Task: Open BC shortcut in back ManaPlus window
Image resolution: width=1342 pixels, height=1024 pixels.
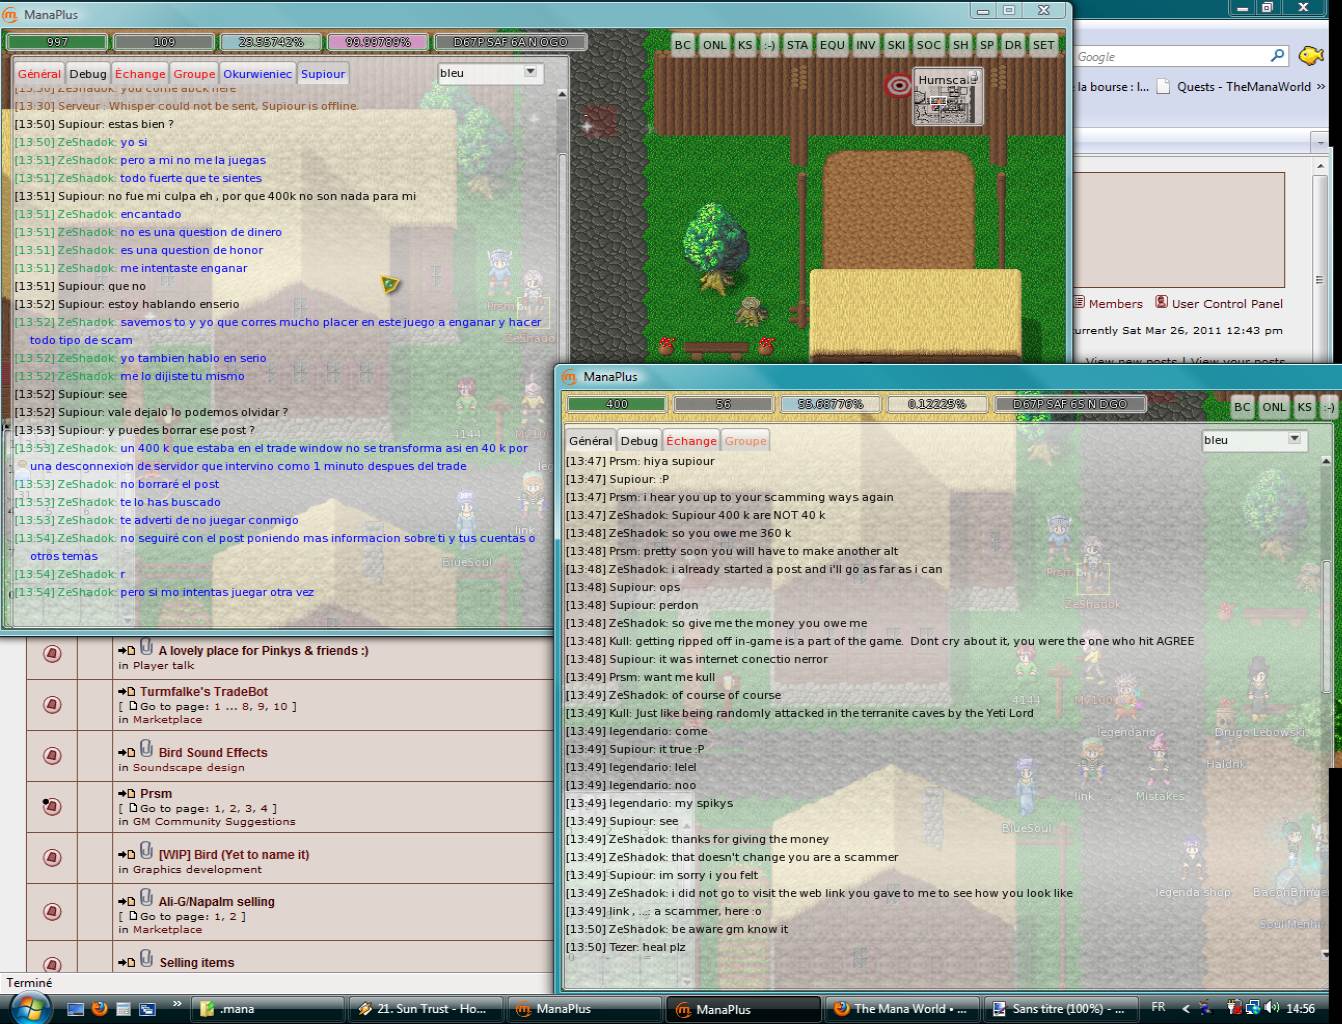Action: tap(682, 44)
